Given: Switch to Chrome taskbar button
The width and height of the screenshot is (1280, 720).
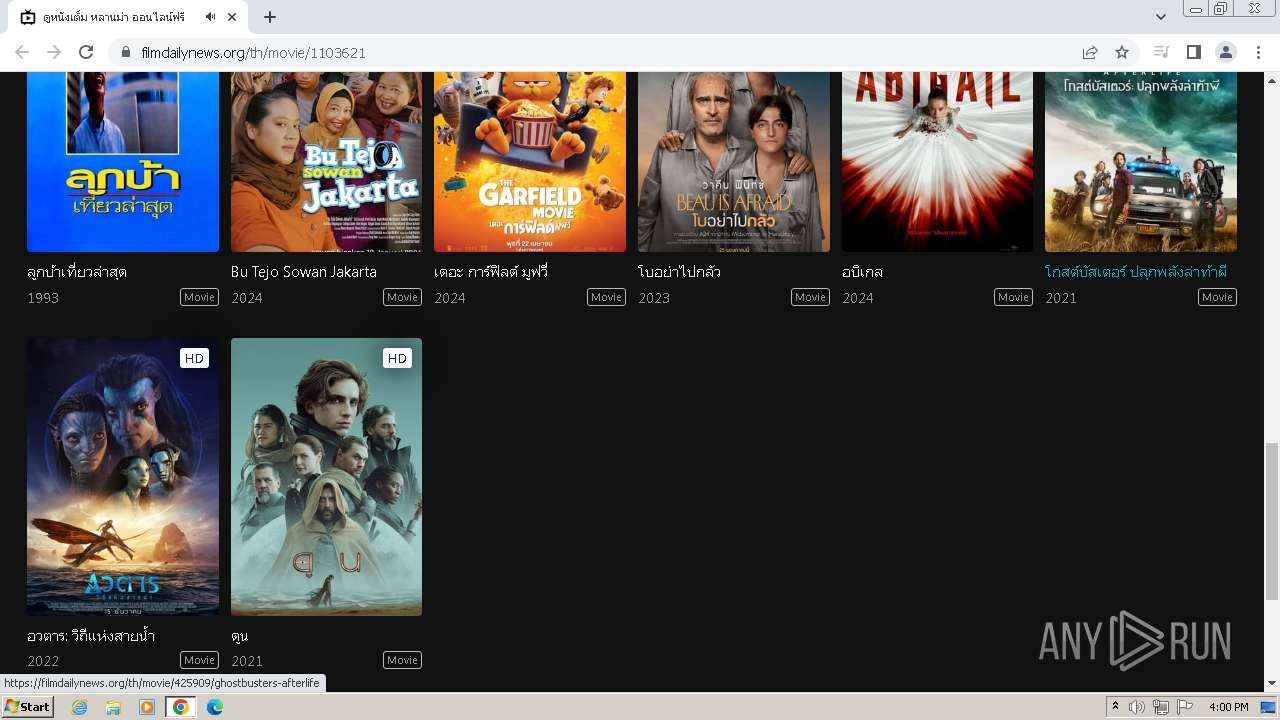Looking at the screenshot, I should 180,707.
